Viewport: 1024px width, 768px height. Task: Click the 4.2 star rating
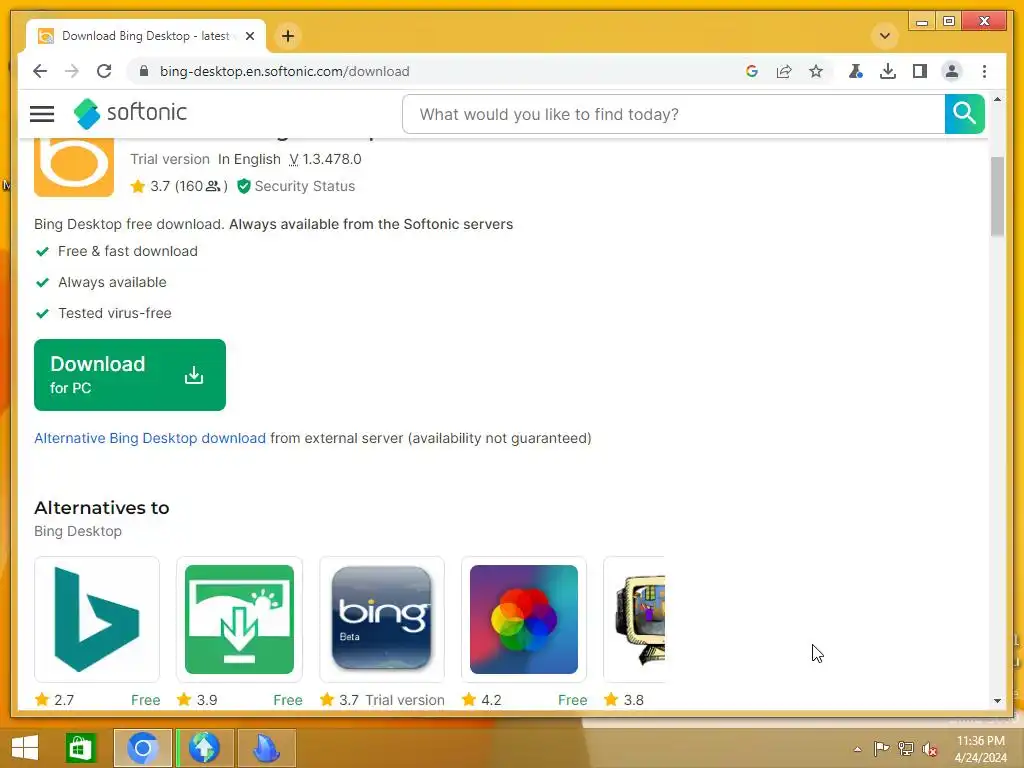tap(481, 700)
